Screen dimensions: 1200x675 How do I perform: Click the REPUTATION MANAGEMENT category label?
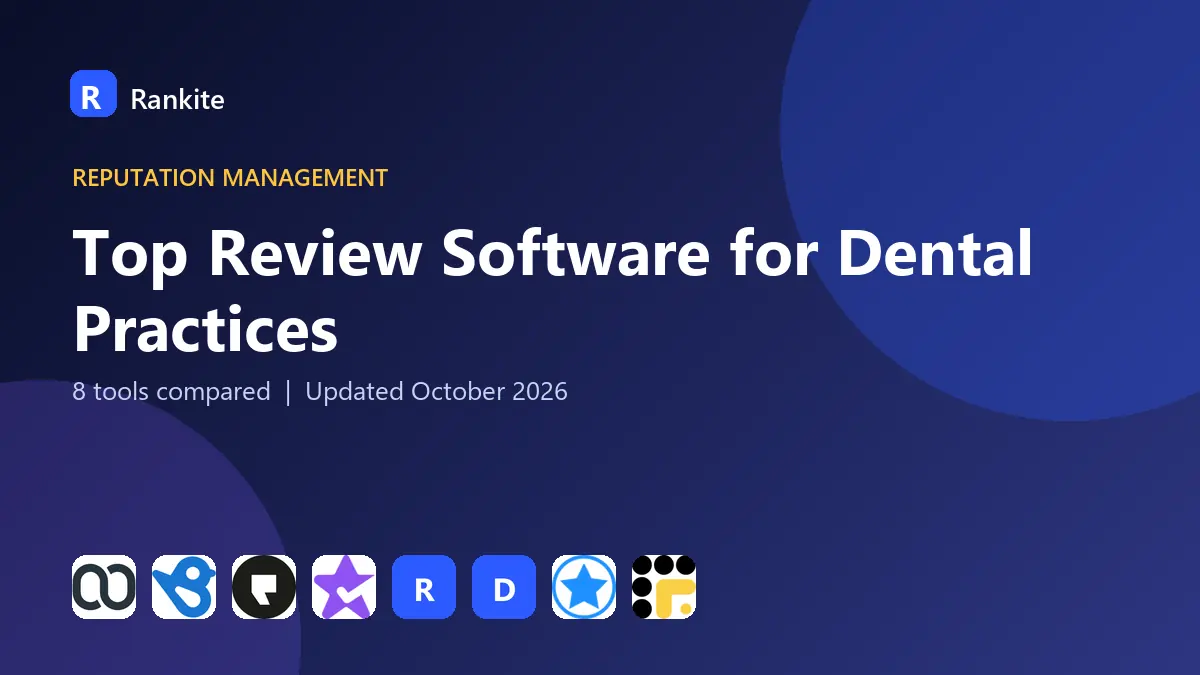pos(230,178)
